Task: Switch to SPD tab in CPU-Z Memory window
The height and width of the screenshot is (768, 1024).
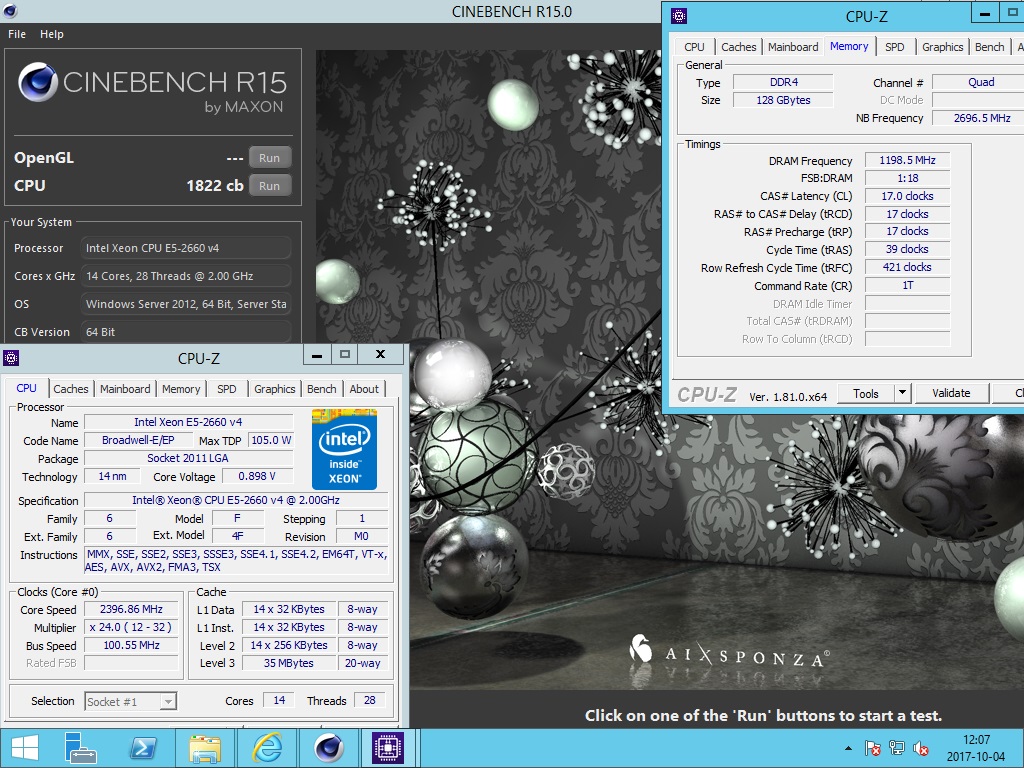Action: coord(895,47)
